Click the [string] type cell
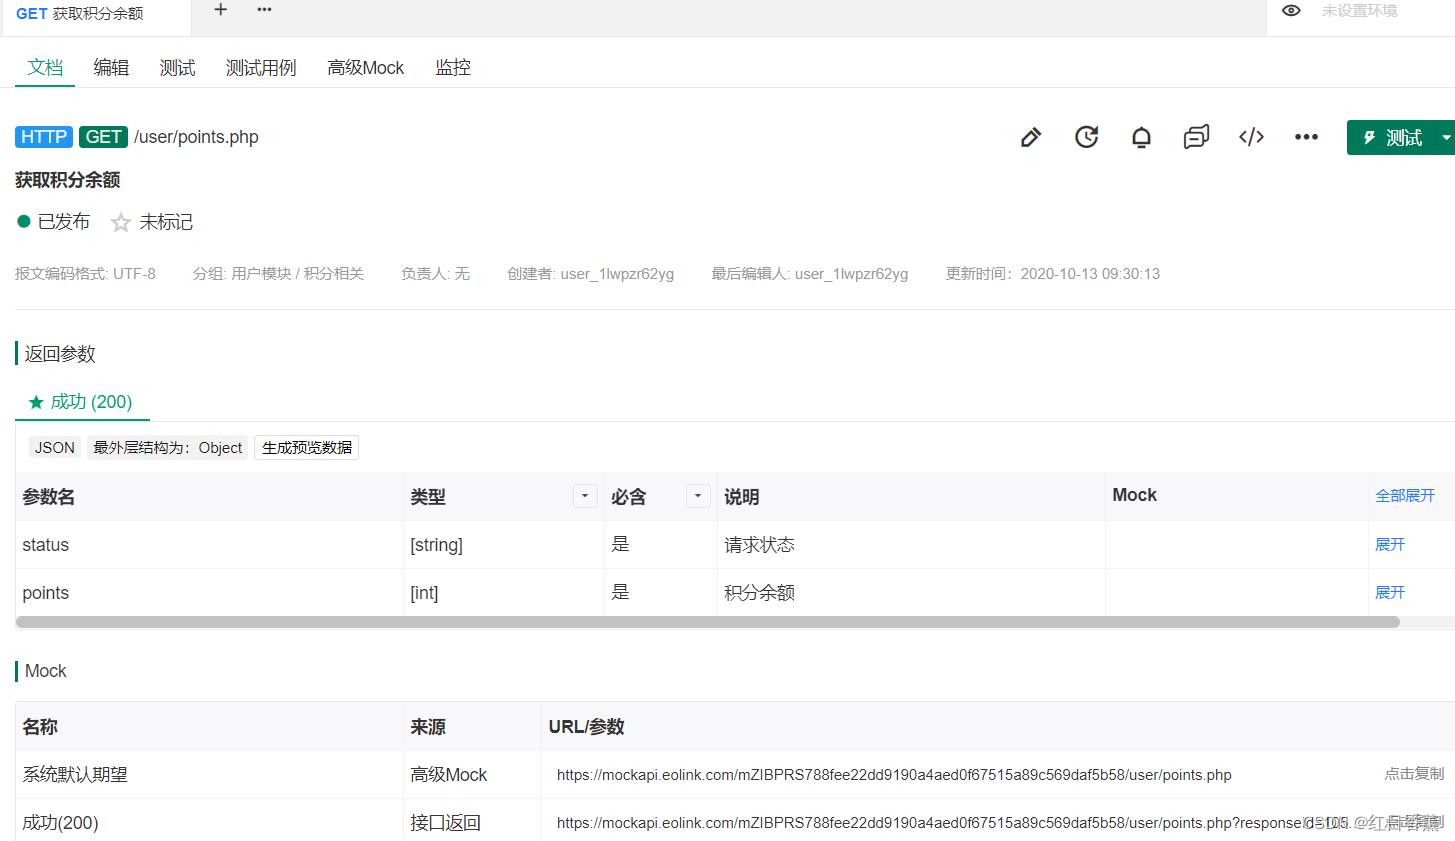 pos(504,545)
